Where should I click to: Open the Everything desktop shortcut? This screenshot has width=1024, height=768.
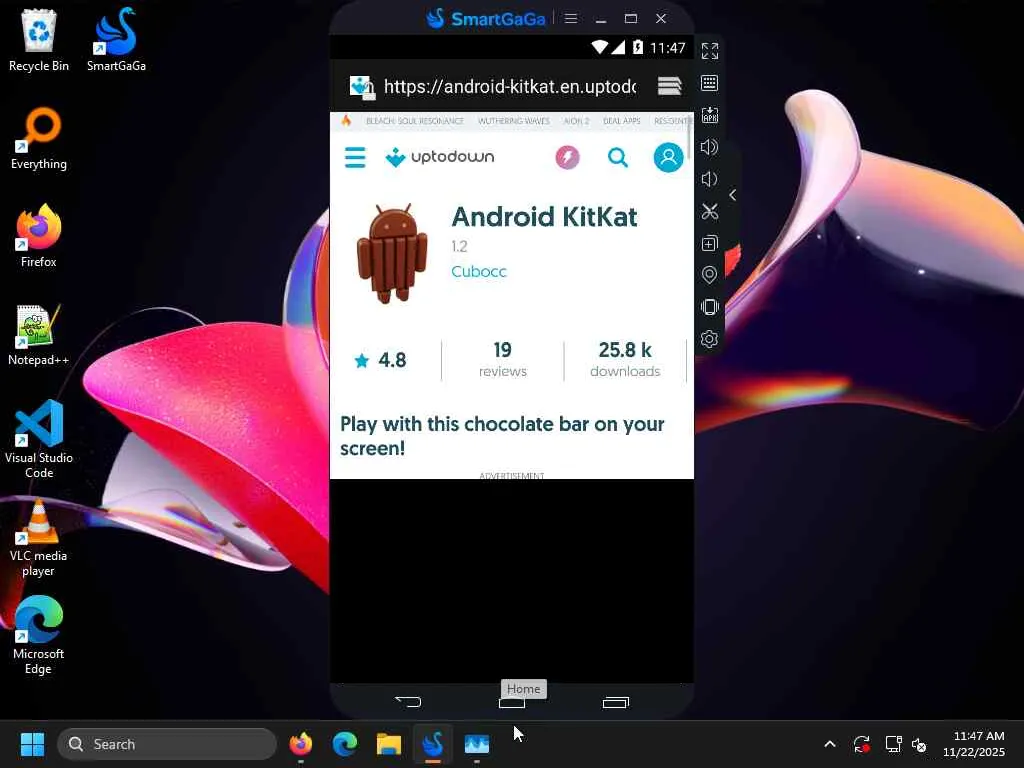(x=39, y=138)
